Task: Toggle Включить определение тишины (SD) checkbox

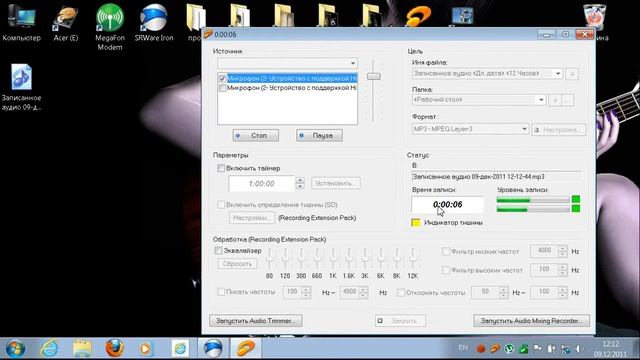Action: 221,204
